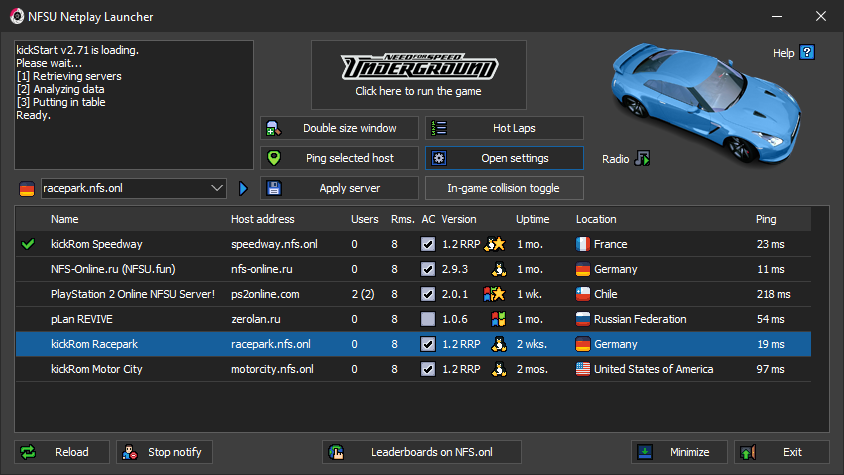The image size is (844, 475).
Task: Toggle AC checkbox for kickRom Motor City
Action: (x=428, y=369)
